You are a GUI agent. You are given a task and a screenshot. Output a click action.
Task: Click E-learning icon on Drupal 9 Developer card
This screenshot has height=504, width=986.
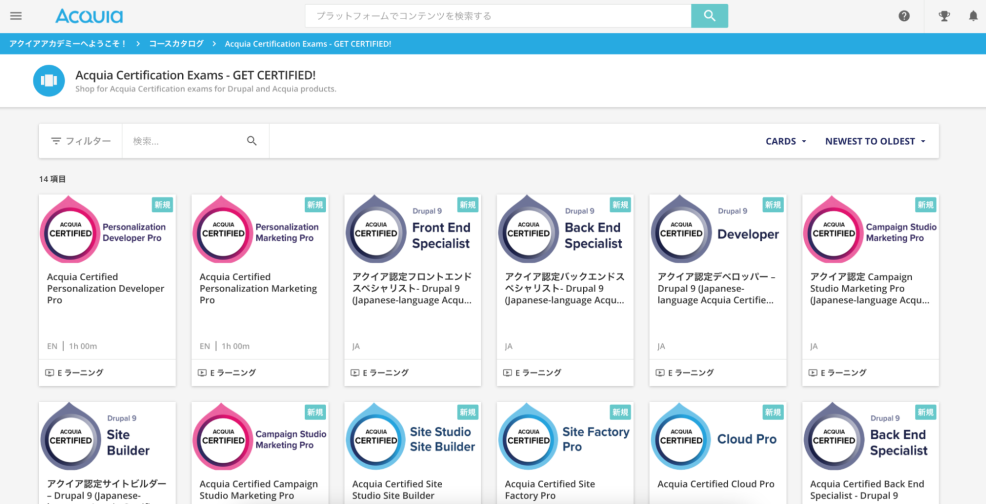[660, 372]
